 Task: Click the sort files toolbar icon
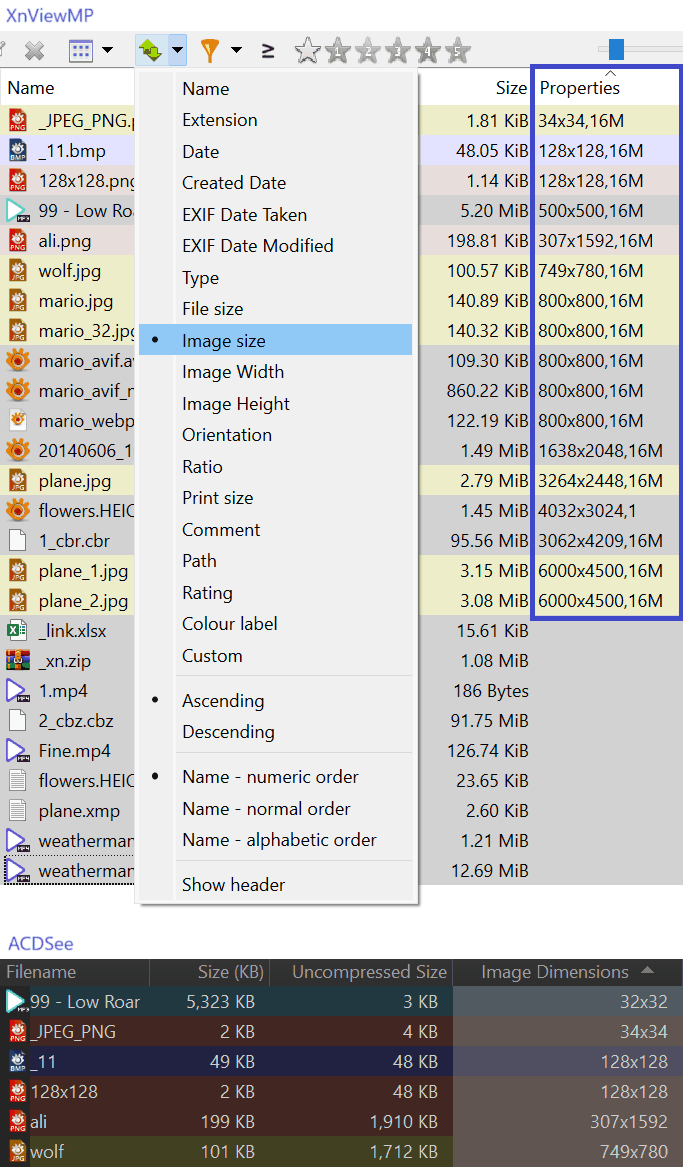pos(150,49)
